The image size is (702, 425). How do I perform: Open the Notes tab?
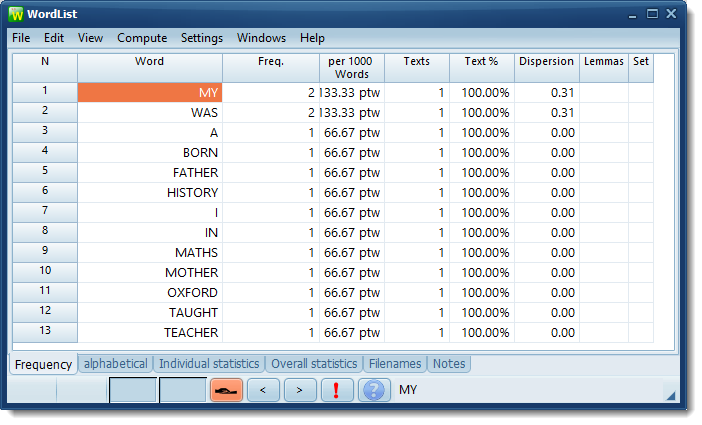click(449, 364)
